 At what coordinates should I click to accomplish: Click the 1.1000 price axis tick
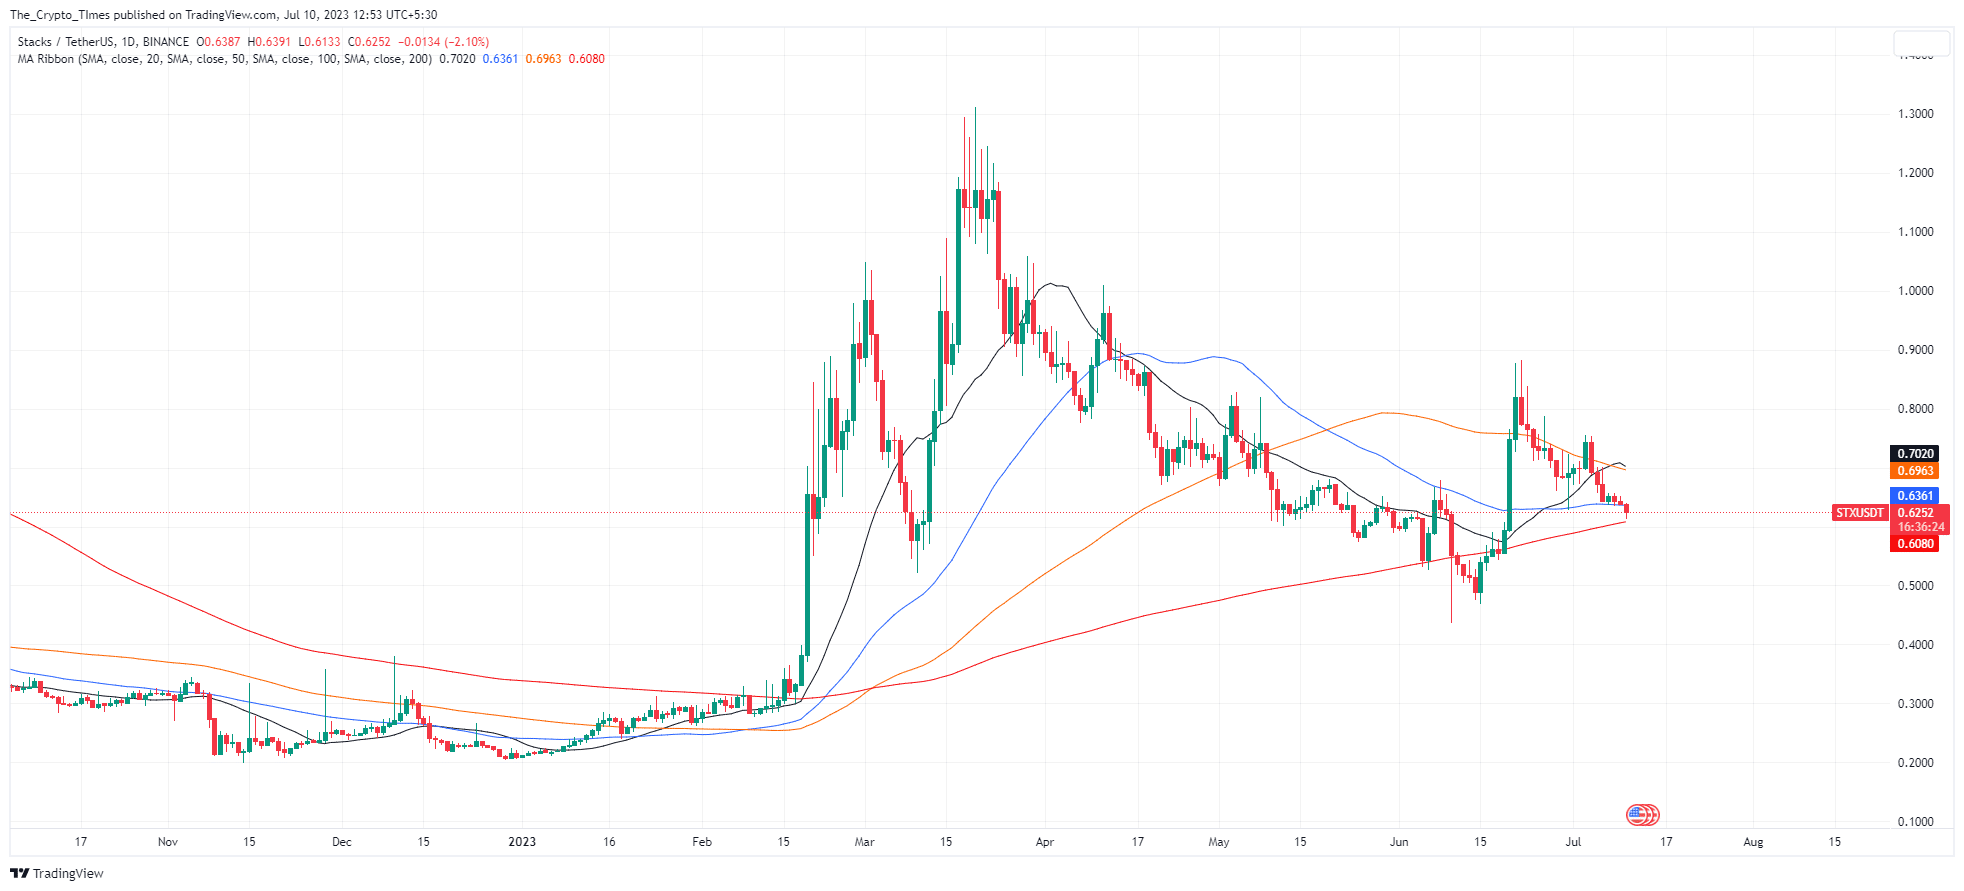[x=1916, y=232]
